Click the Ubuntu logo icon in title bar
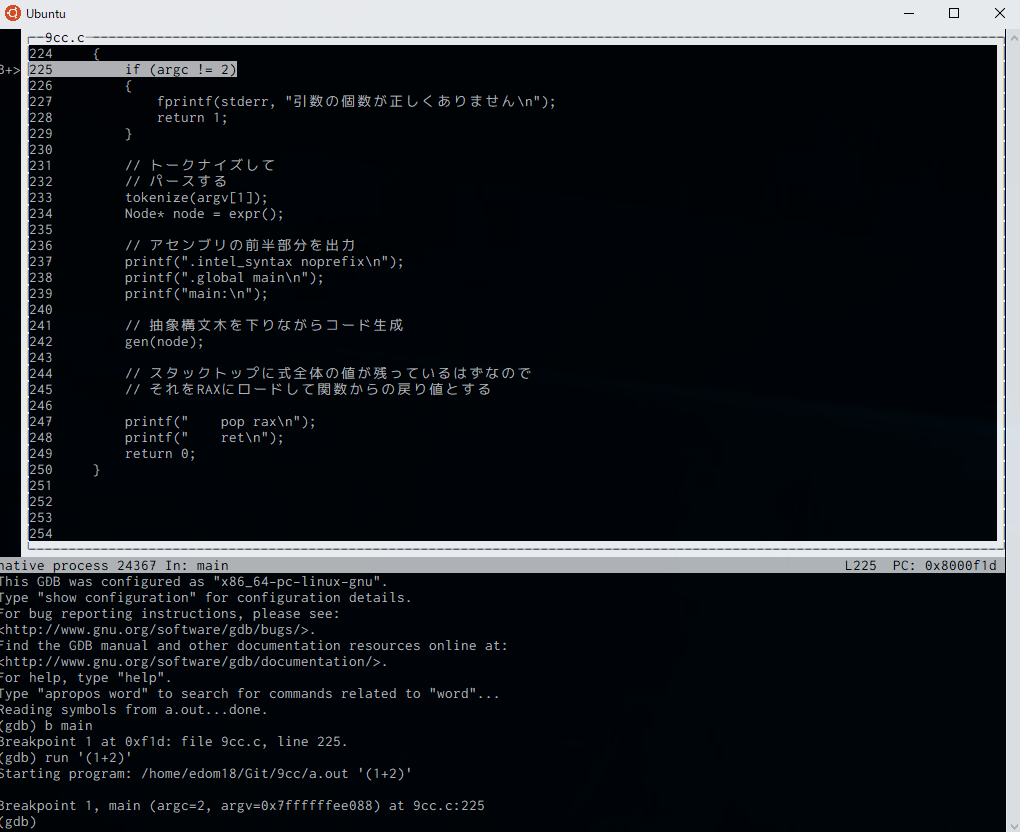This screenshot has width=1020, height=832. (x=12, y=13)
